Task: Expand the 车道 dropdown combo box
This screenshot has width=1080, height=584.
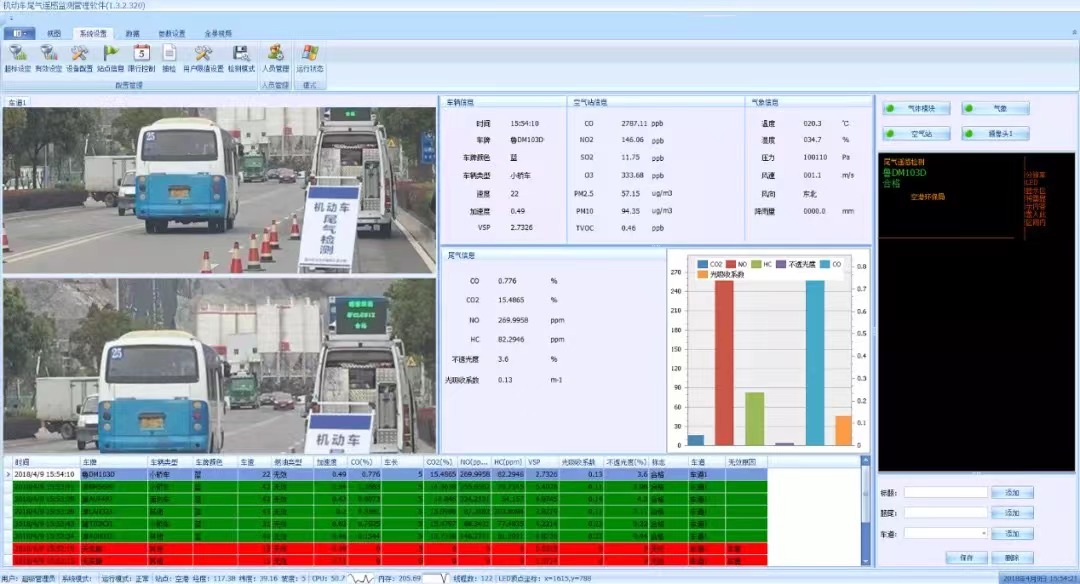Action: tap(946, 534)
